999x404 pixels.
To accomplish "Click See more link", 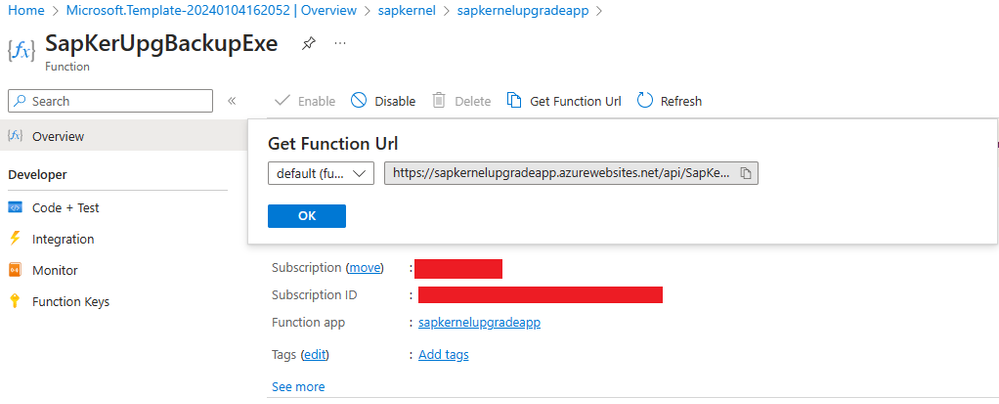I will 298,386.
